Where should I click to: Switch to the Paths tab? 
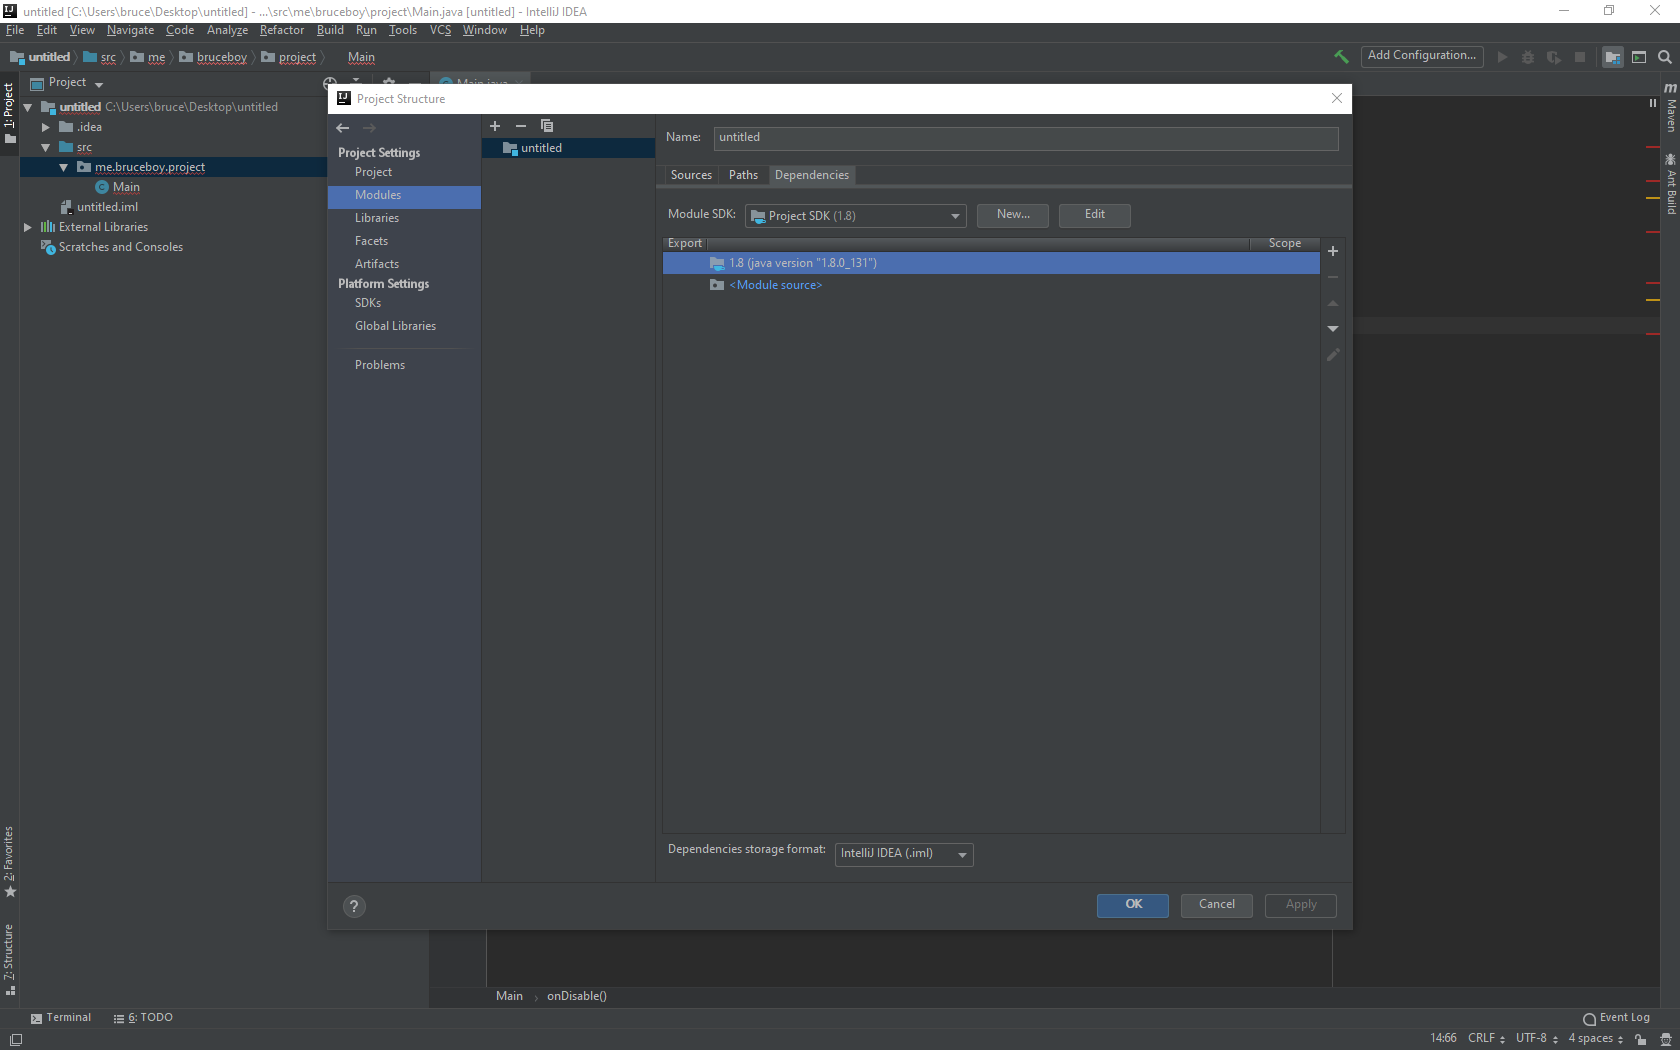point(743,175)
